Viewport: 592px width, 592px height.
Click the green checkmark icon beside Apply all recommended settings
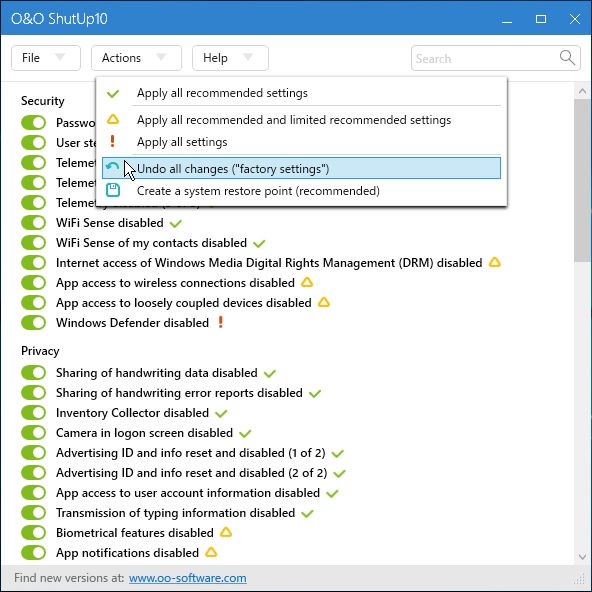pos(113,93)
